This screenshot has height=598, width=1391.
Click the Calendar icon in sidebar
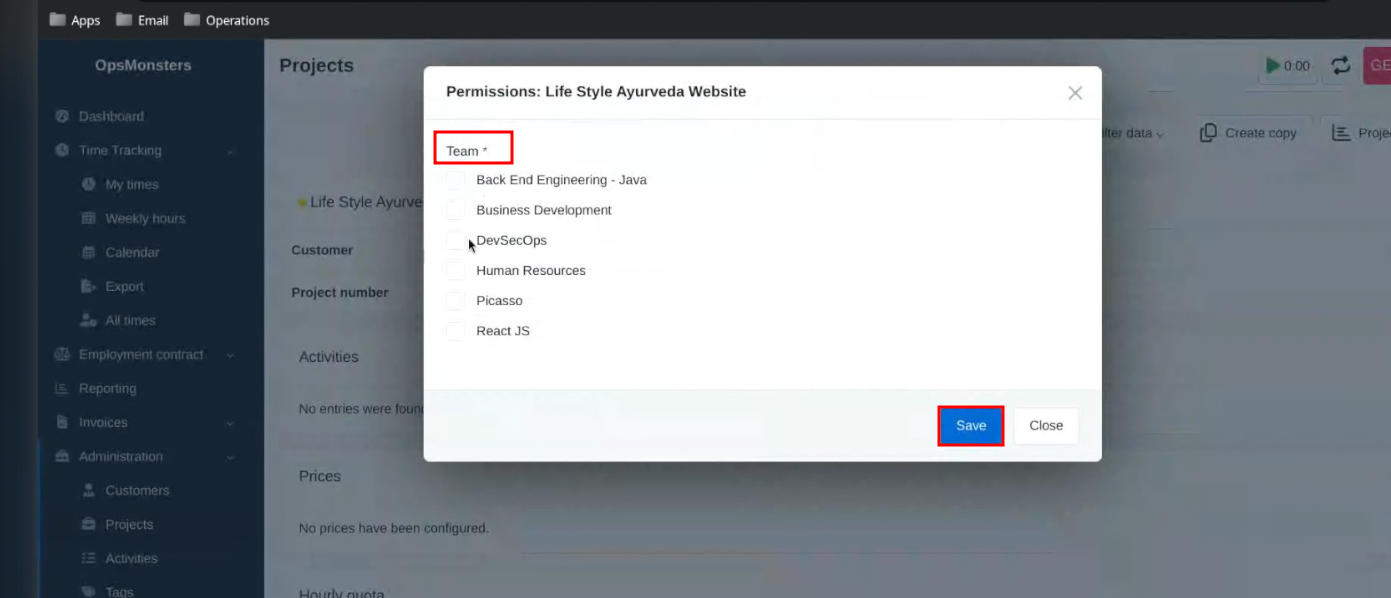(x=88, y=253)
